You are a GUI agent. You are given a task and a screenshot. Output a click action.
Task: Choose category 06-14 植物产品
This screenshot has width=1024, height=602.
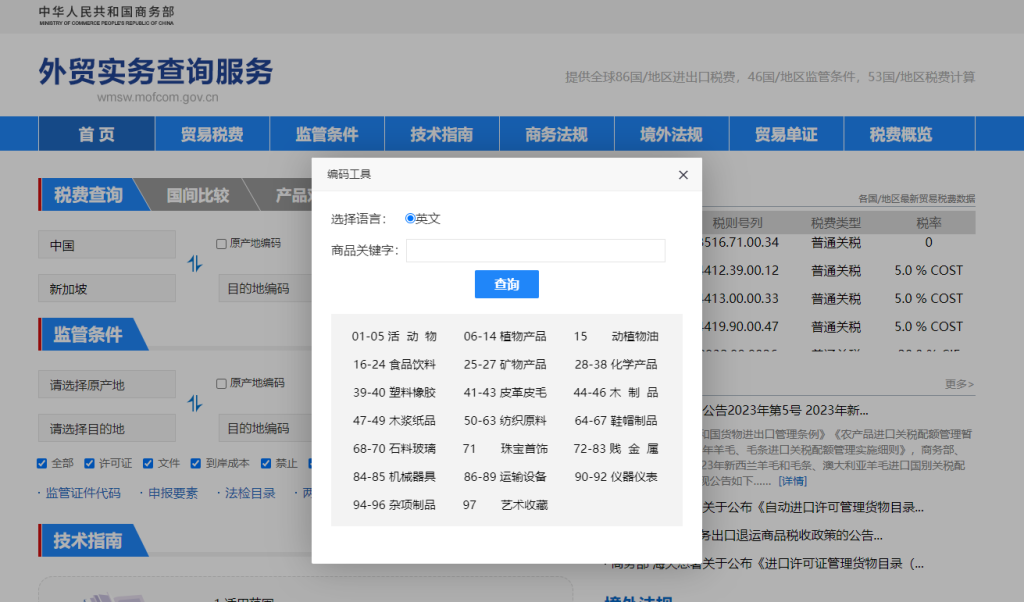505,336
